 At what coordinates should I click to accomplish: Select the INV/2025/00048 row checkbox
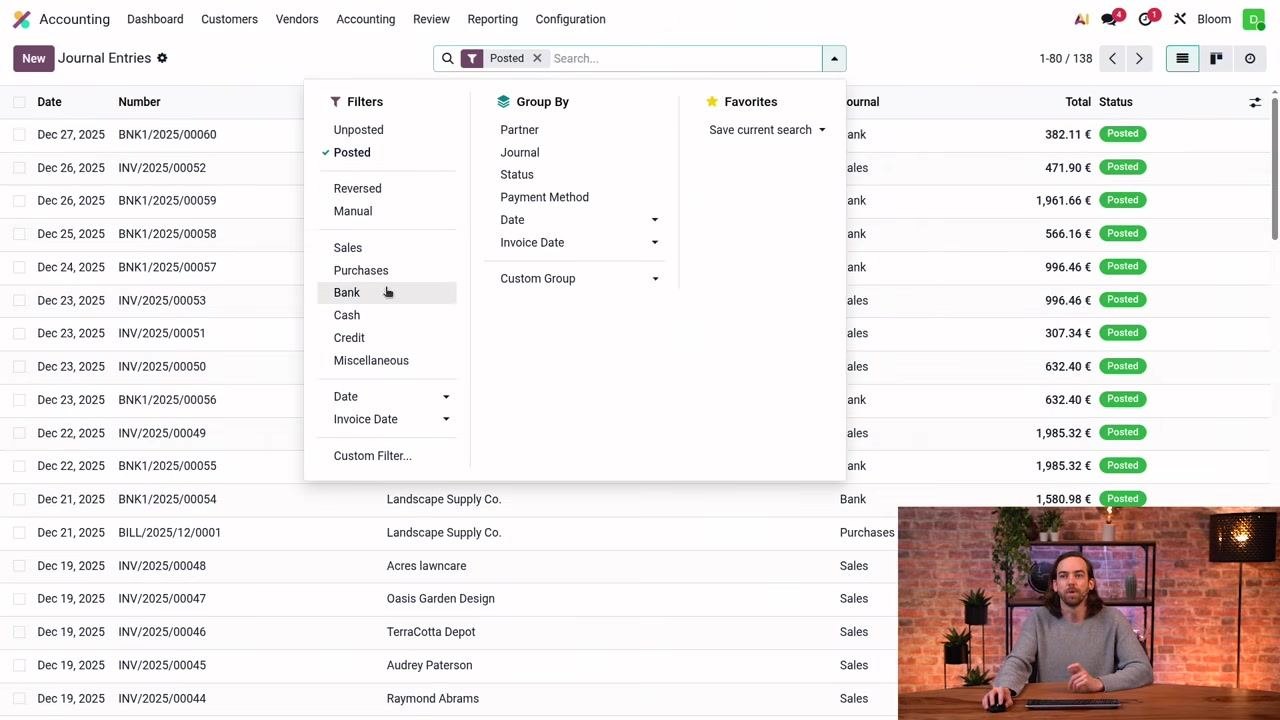click(19, 565)
